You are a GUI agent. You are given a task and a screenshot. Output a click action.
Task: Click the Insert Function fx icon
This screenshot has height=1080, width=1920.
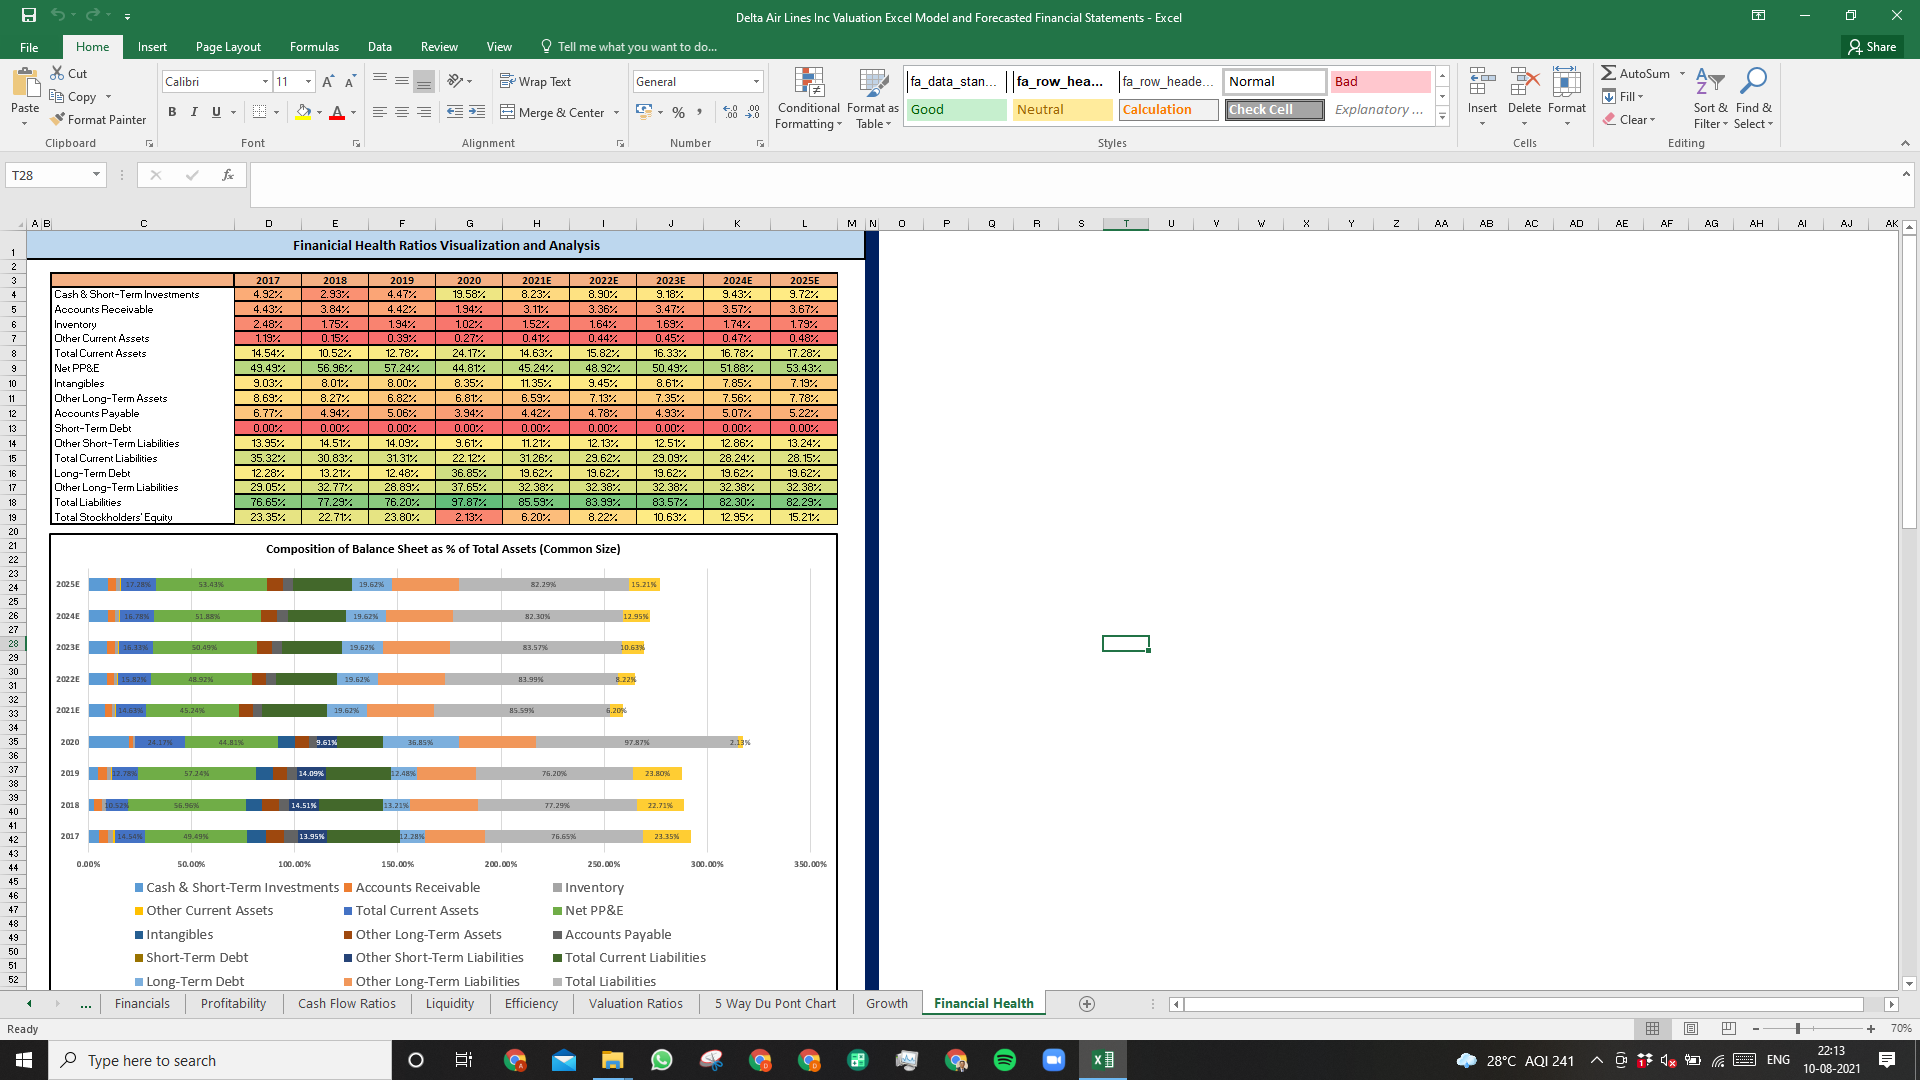point(228,175)
